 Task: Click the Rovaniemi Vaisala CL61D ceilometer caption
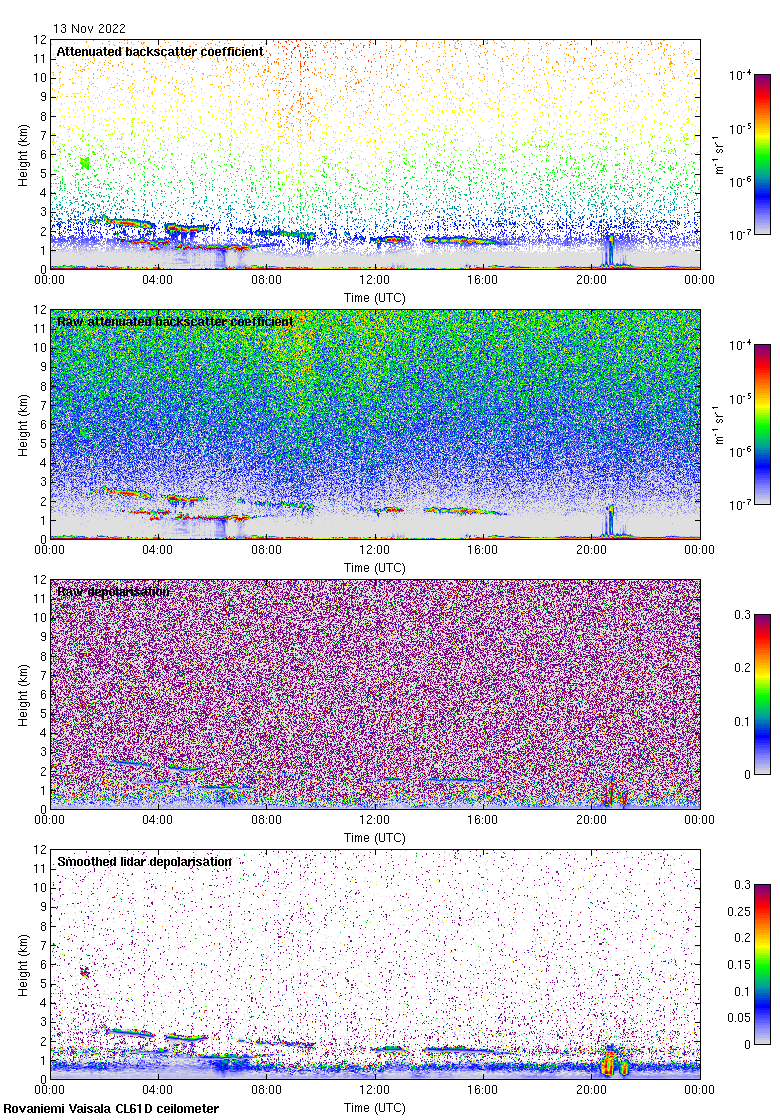pos(111,1109)
